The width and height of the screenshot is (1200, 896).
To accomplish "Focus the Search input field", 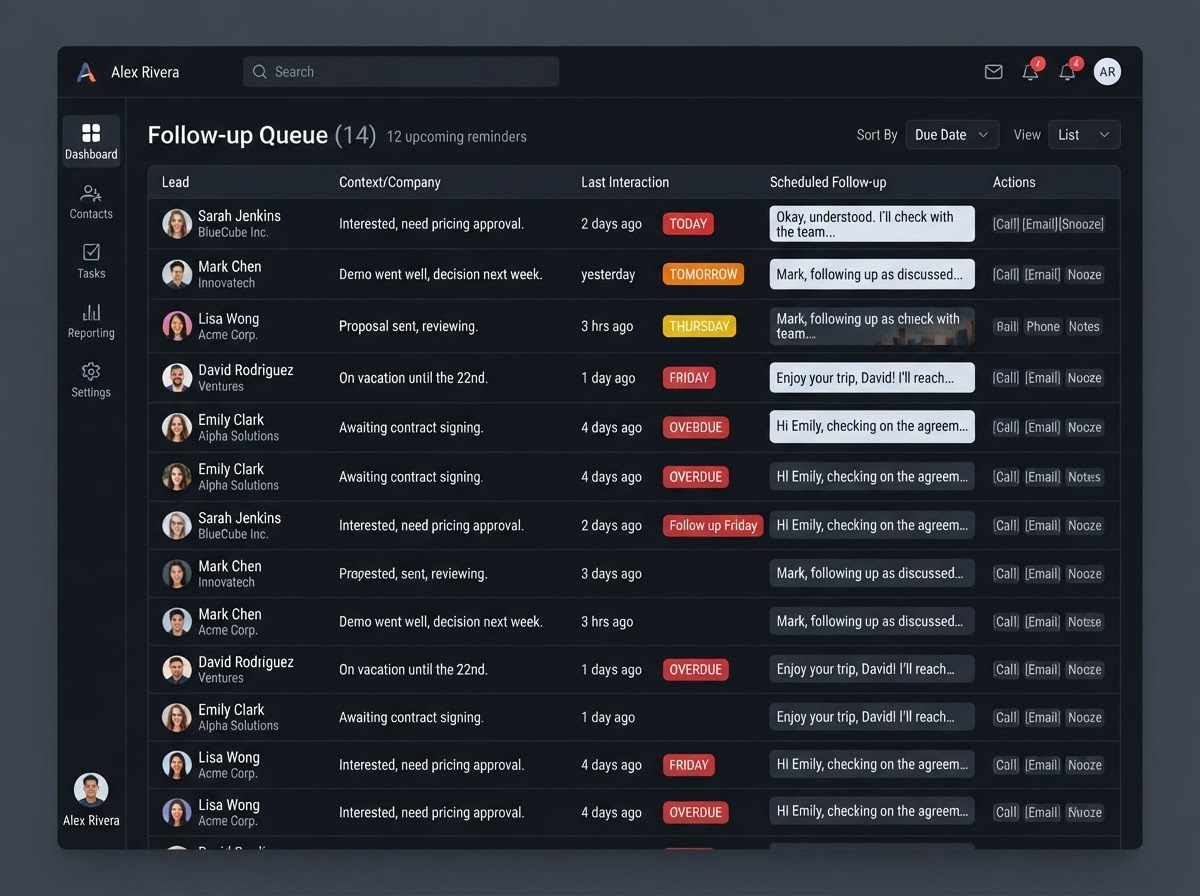I will click(401, 72).
